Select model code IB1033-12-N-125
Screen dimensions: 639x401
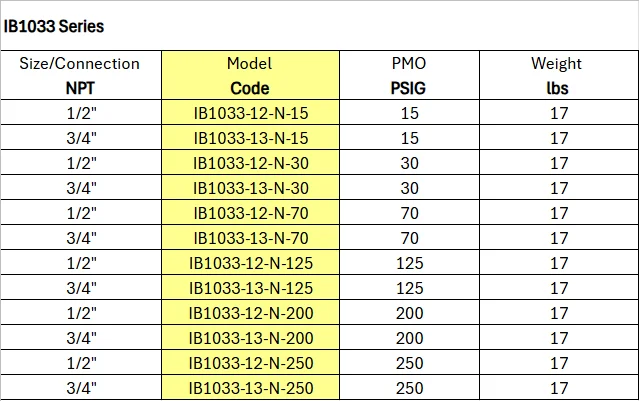click(250, 263)
